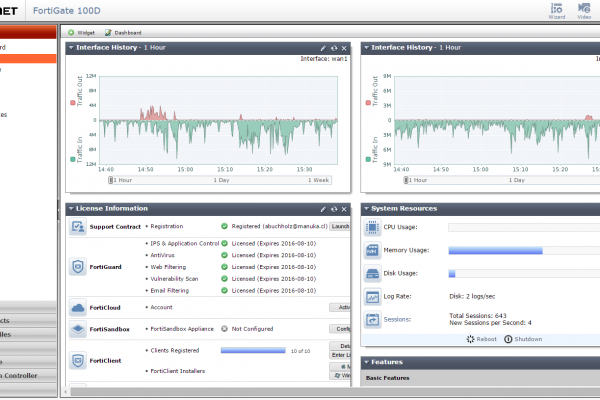600x400 pixels.
Task: Click the FortiCloud cloud icon
Action: pyautogui.click(x=78, y=307)
